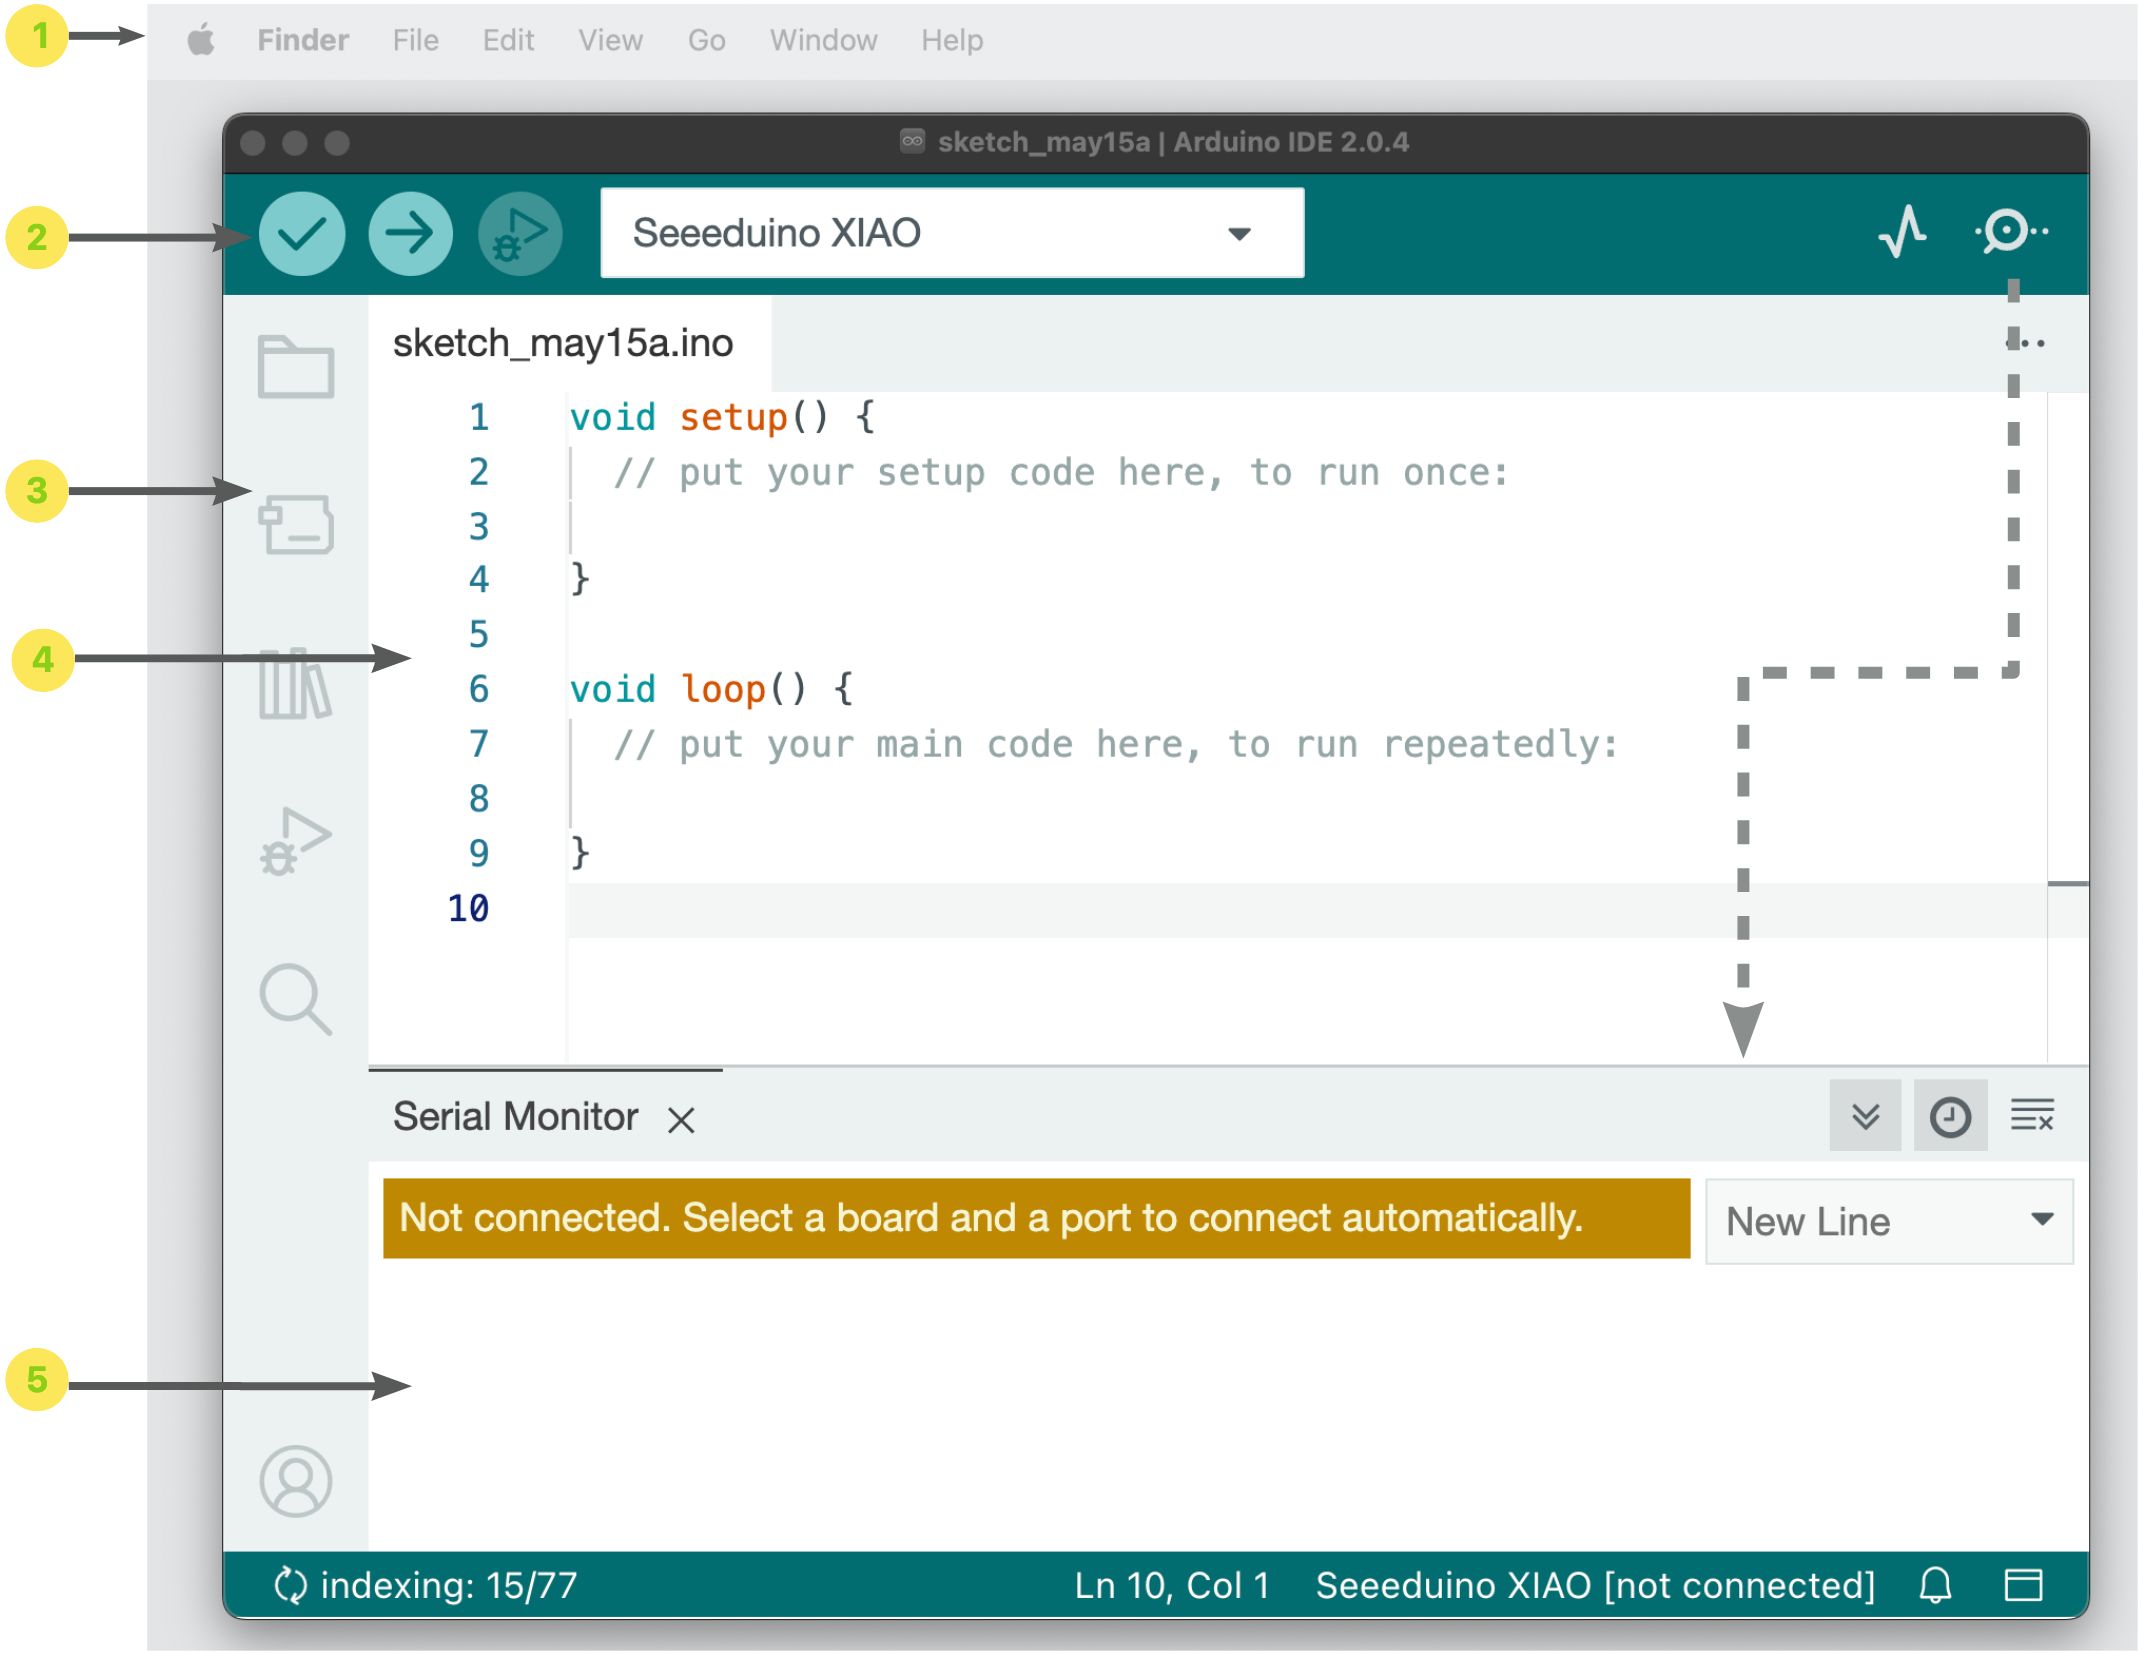
Task: Open the Serial Monitor magnifier icon in toolbar
Action: click(2011, 232)
